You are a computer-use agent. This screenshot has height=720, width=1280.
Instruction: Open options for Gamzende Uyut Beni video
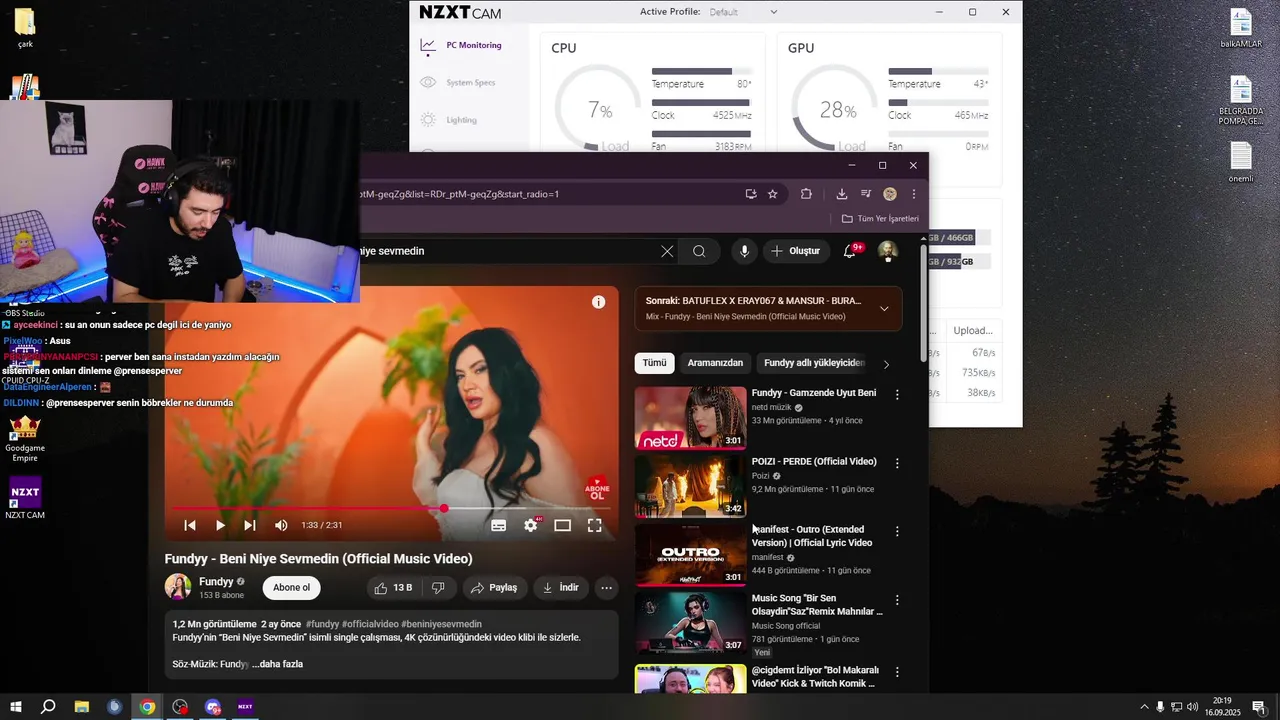pos(897,395)
